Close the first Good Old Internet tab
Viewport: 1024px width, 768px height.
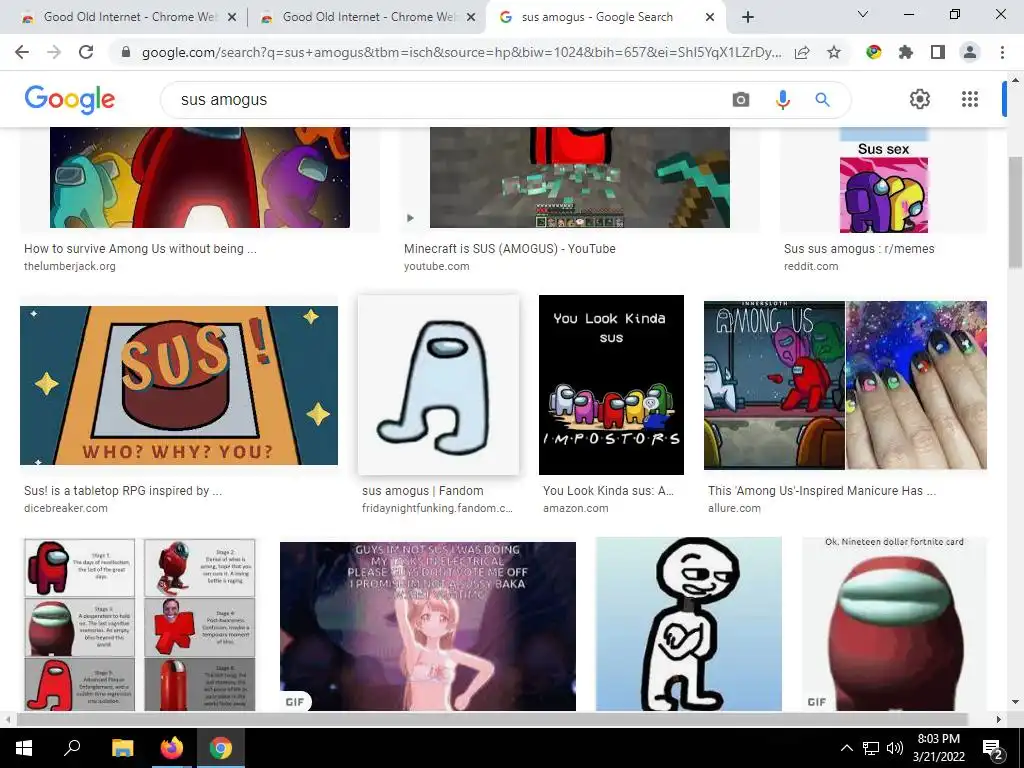pos(232,18)
